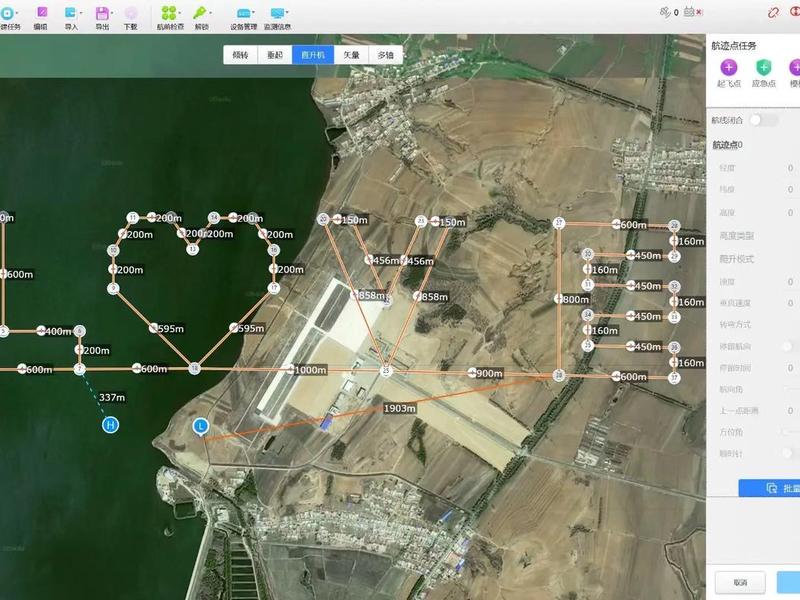Open the 航前检查 pre-flight check icon
The width and height of the screenshot is (800, 600).
click(x=169, y=12)
